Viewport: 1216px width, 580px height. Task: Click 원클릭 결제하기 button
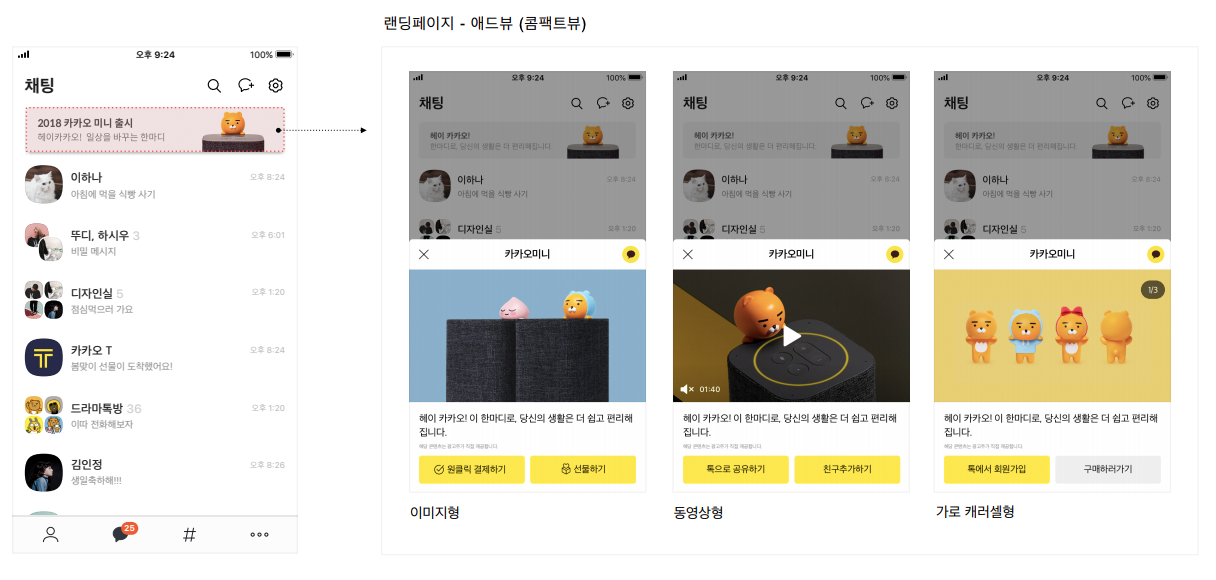[x=472, y=469]
